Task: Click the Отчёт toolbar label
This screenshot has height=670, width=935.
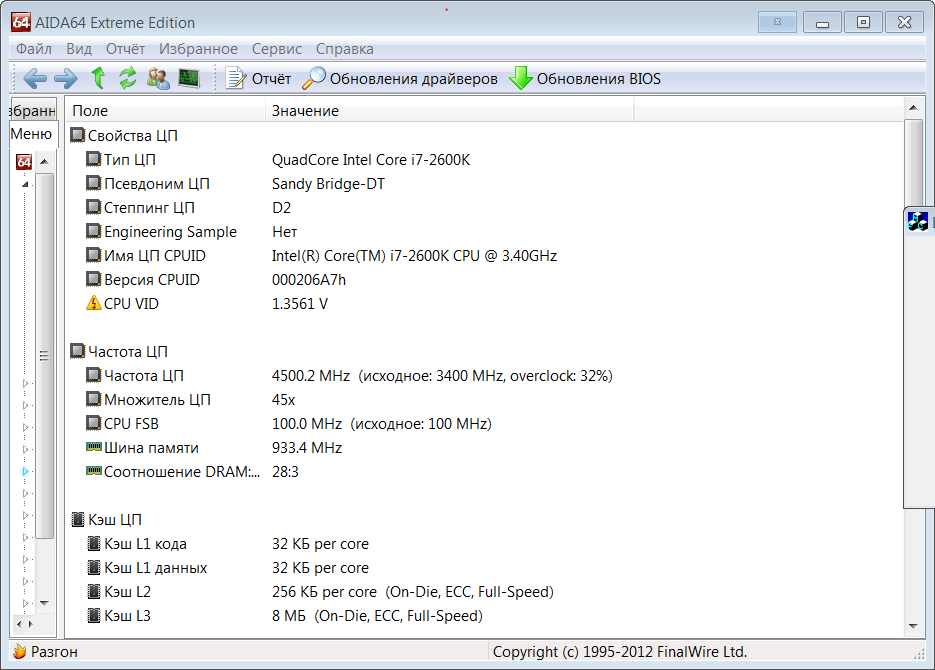Action: 271,79
